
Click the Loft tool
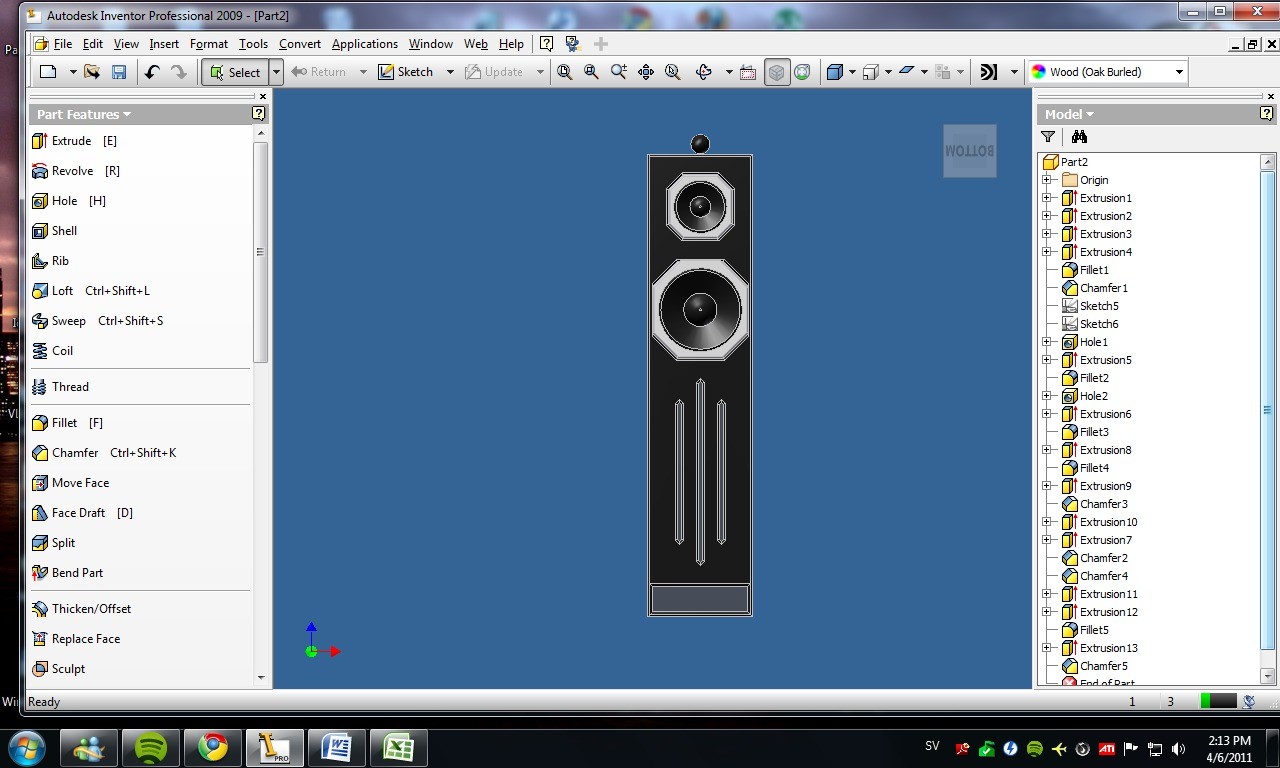(91, 291)
